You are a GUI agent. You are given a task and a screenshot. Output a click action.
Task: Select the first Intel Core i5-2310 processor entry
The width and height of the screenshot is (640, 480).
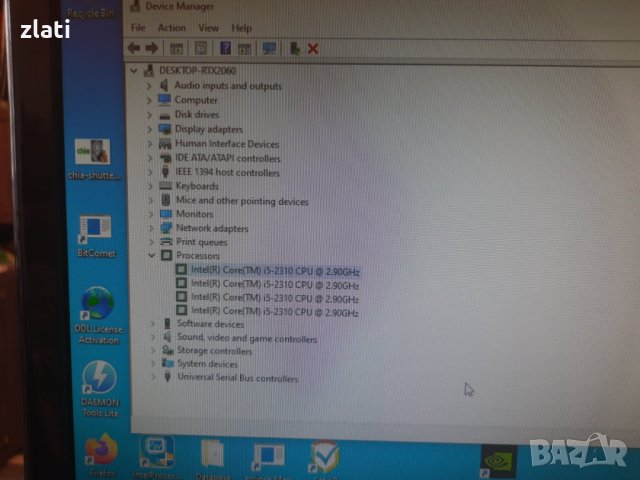click(x=275, y=271)
